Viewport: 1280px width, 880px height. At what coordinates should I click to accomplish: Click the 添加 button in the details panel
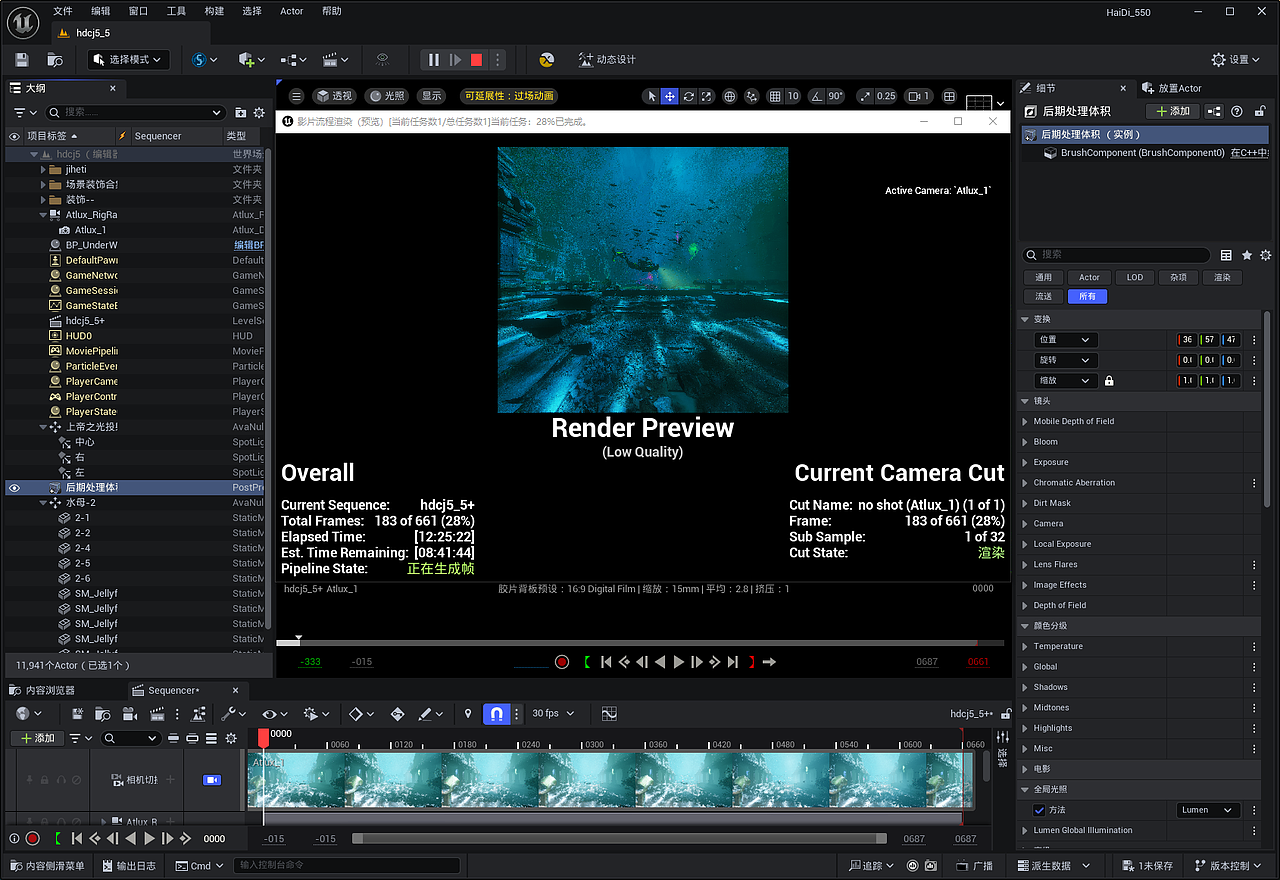tap(1172, 111)
